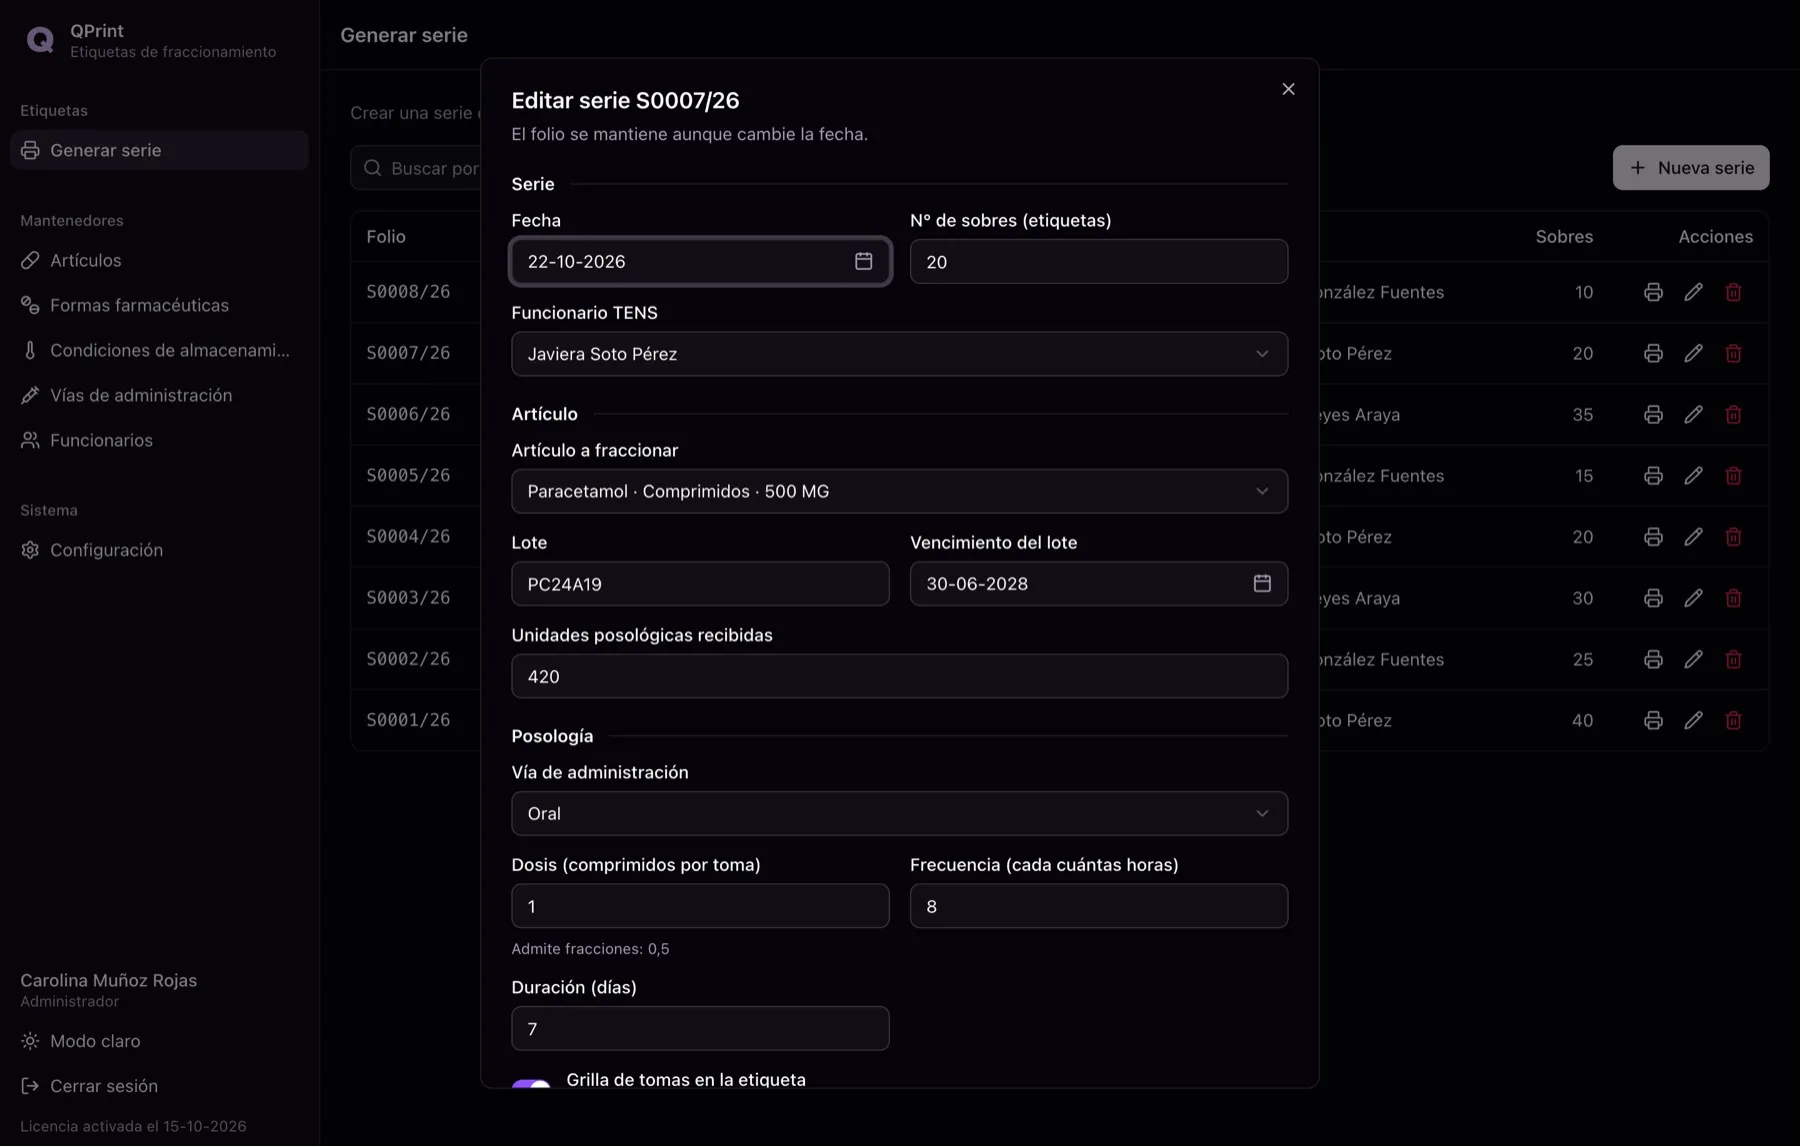Viewport: 1800px width, 1146px height.
Task: Click search magnifier icon in Buscar field
Action: (373, 168)
